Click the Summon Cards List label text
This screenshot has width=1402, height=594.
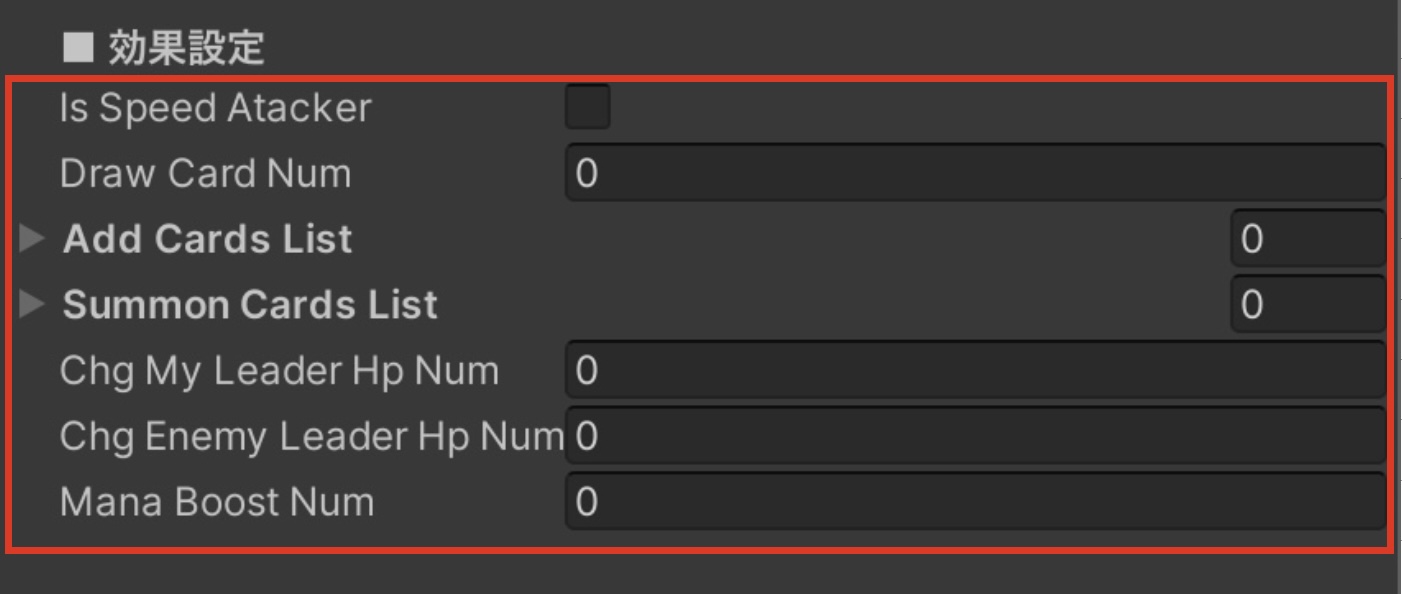click(x=250, y=304)
